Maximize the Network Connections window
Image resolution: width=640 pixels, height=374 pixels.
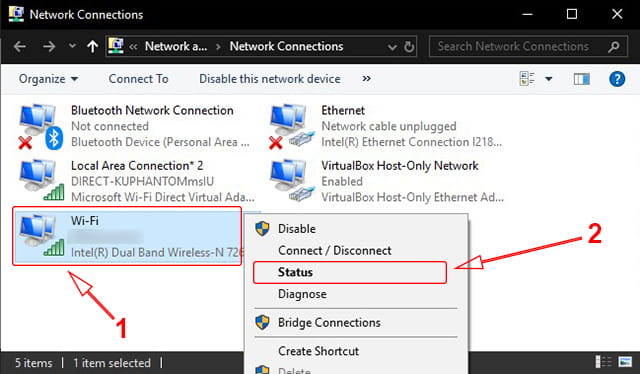tap(572, 14)
